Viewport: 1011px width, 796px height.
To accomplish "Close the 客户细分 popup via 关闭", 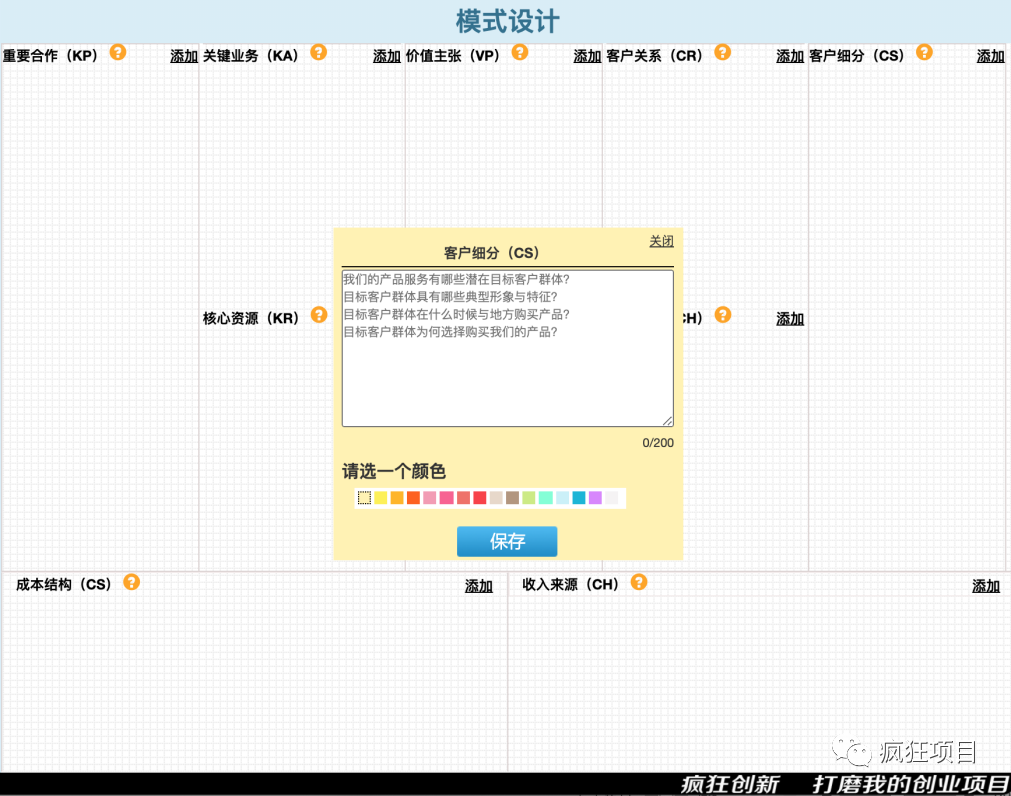I will pos(661,242).
